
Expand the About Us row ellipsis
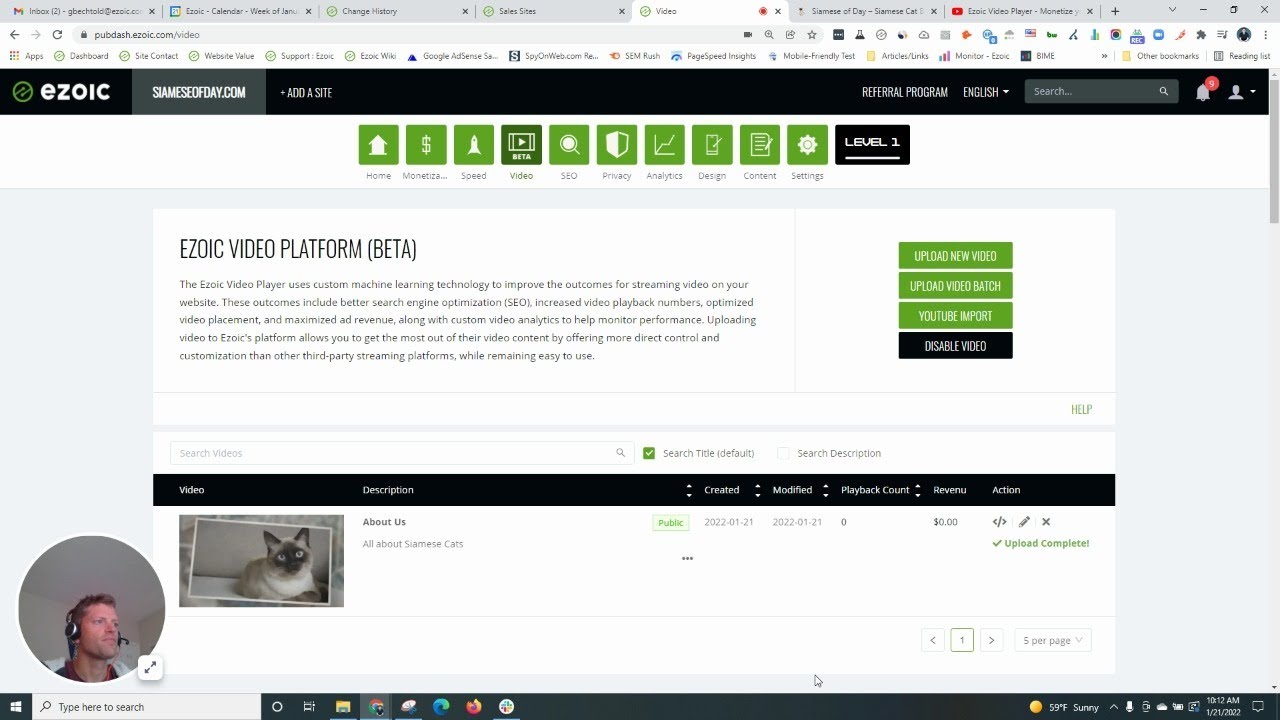point(687,559)
